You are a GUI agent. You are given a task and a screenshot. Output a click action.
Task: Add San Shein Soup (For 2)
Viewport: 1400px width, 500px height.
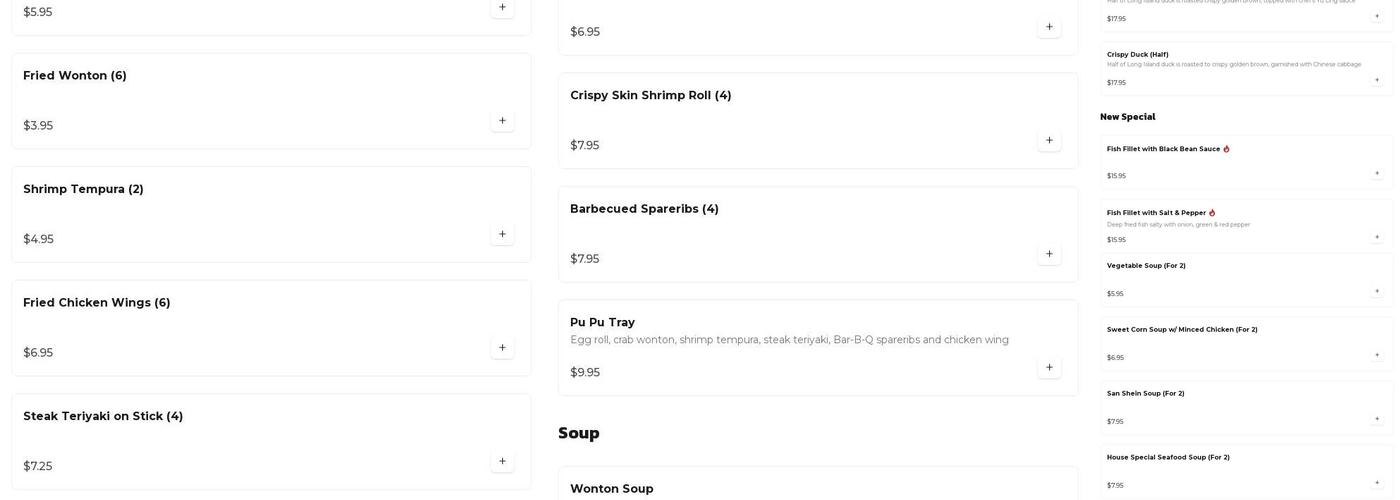[1377, 420]
